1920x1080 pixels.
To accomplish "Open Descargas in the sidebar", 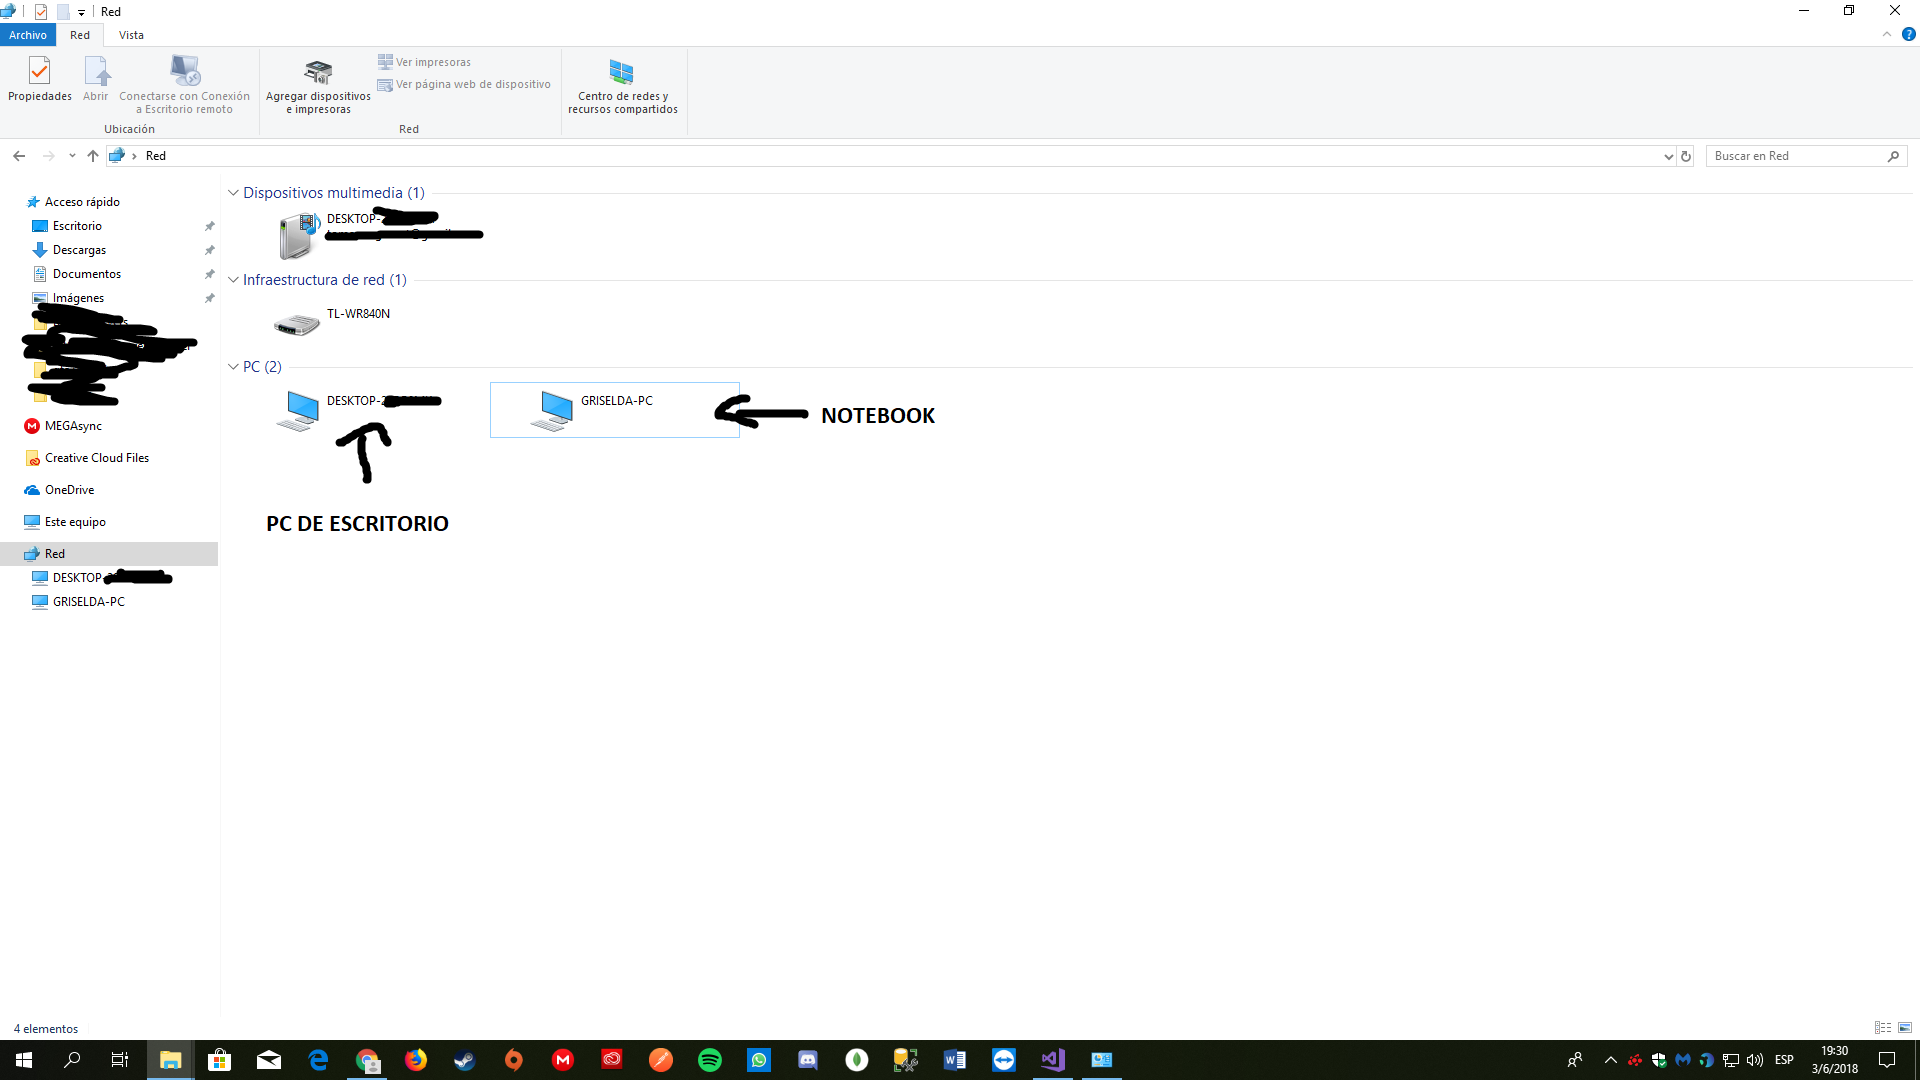I will click(x=79, y=250).
